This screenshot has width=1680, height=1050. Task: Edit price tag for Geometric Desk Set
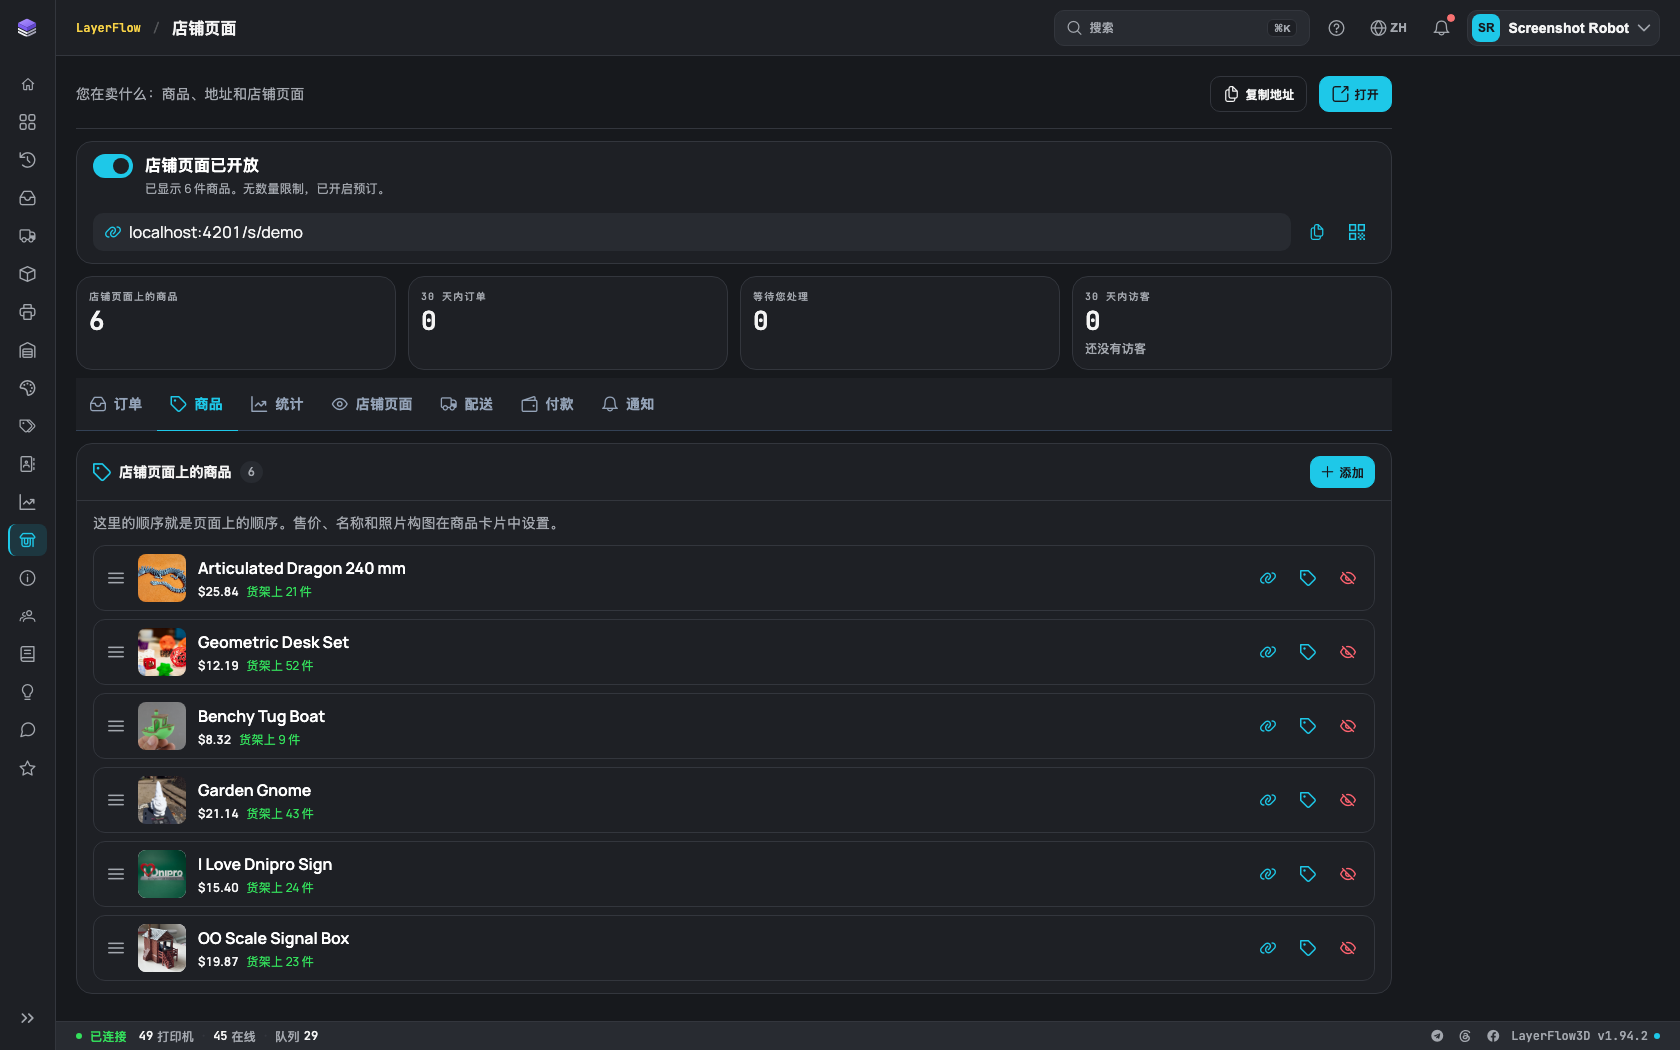point(1308,652)
